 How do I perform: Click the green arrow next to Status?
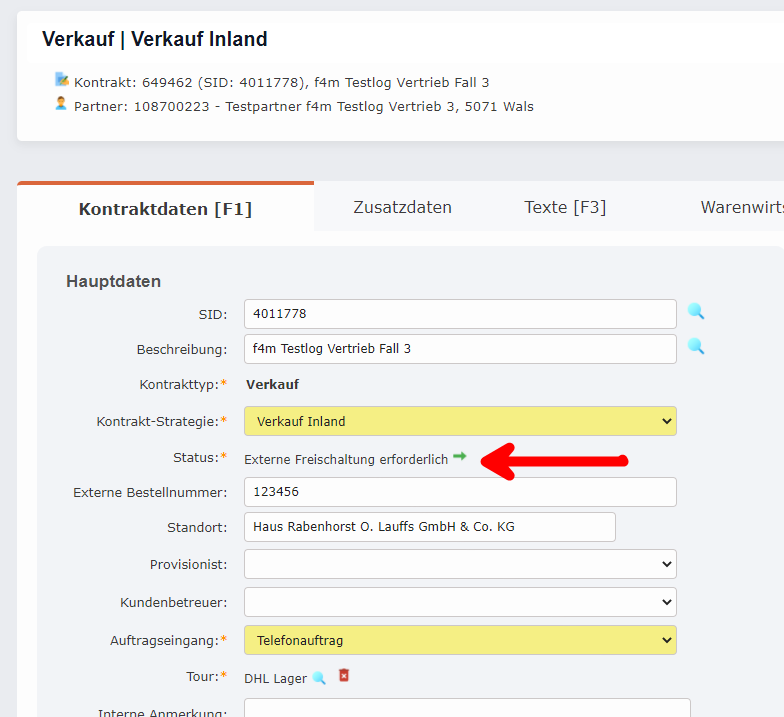(x=460, y=456)
